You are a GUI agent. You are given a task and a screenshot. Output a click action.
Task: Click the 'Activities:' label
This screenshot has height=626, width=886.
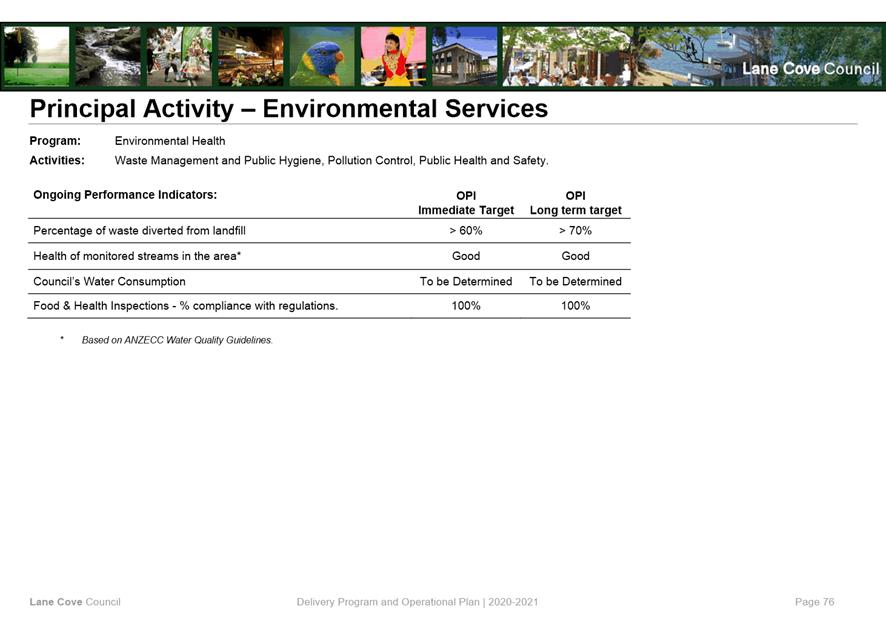pos(57,160)
